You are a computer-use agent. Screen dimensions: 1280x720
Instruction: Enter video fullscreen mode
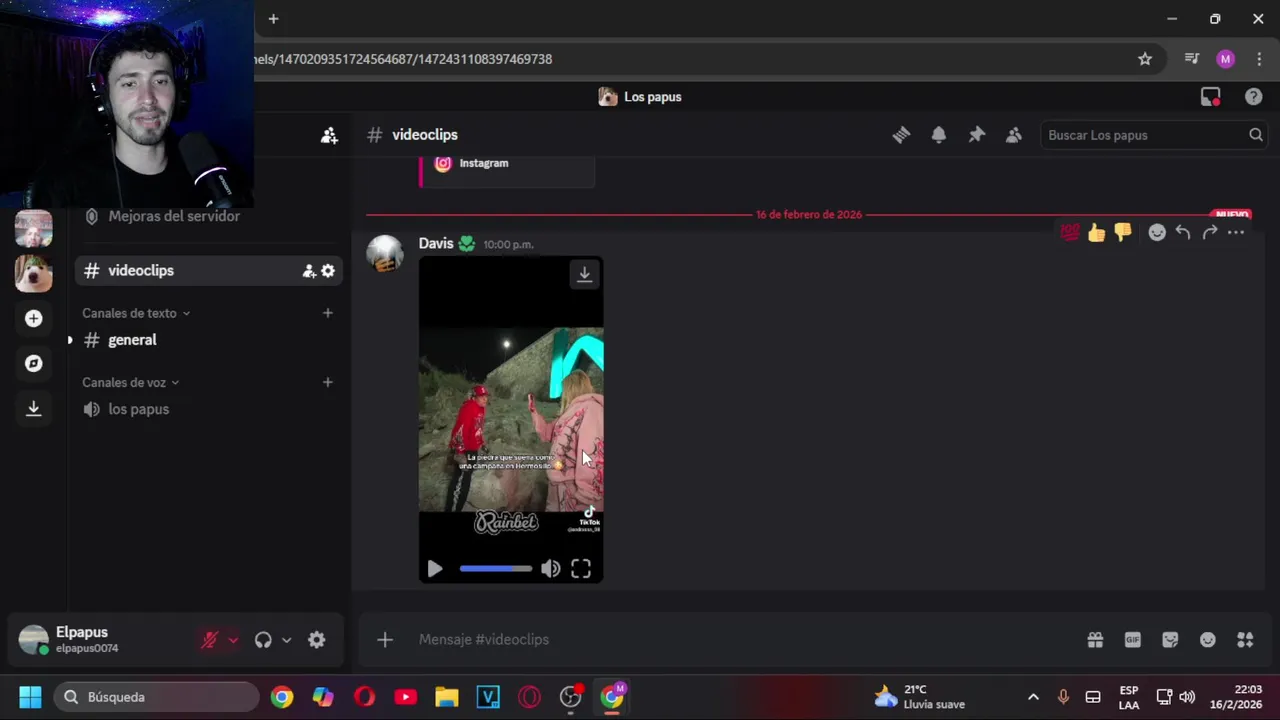pos(581,569)
